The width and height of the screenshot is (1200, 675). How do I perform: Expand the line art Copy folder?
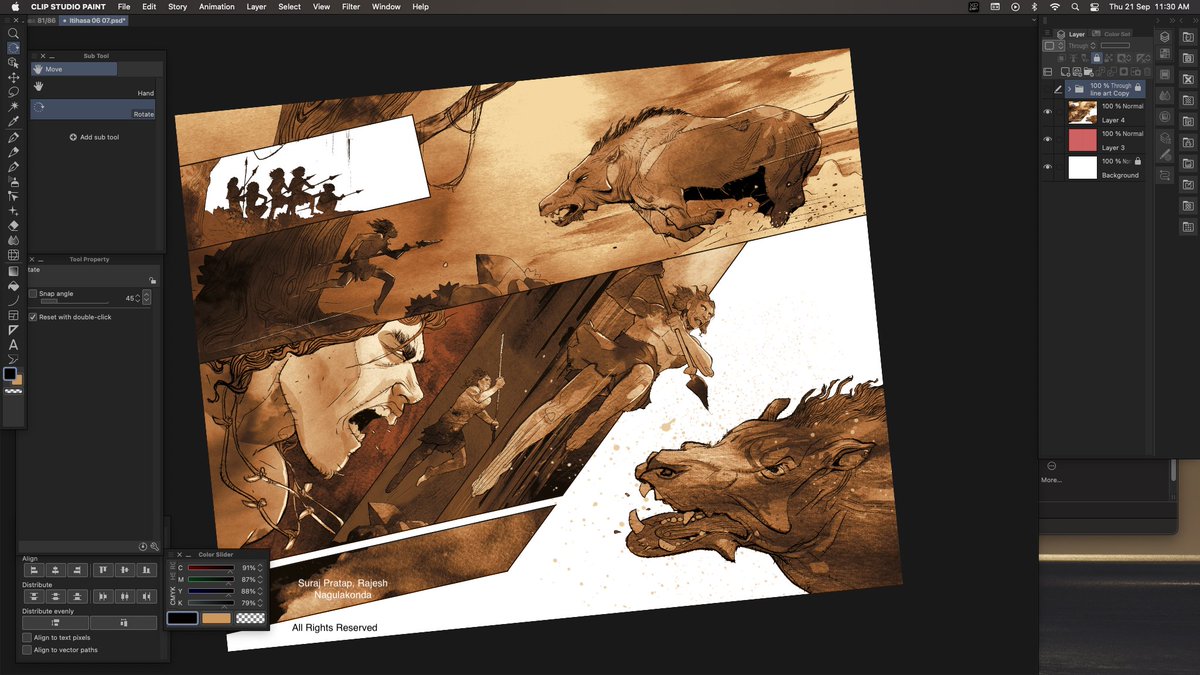coord(1070,89)
